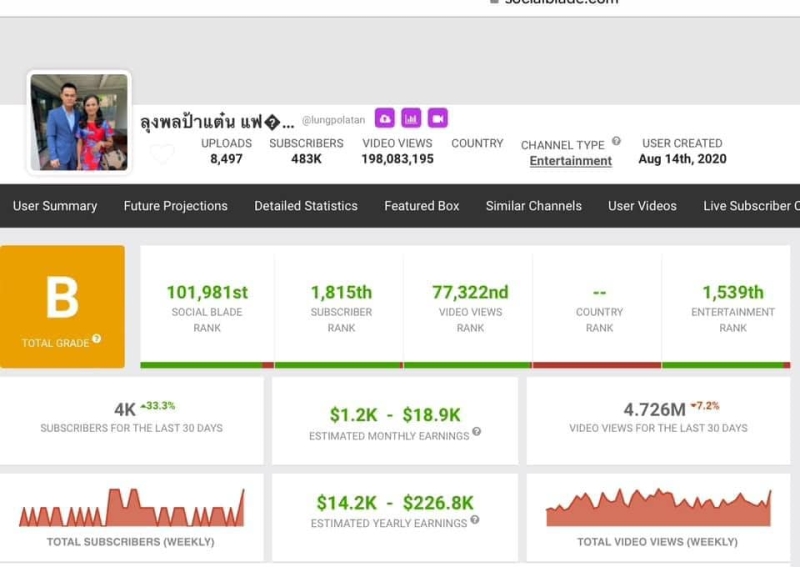The width and height of the screenshot is (800, 567).
Task: Click the $1.2K - $18.9K monthly earnings
Action: coord(395,415)
